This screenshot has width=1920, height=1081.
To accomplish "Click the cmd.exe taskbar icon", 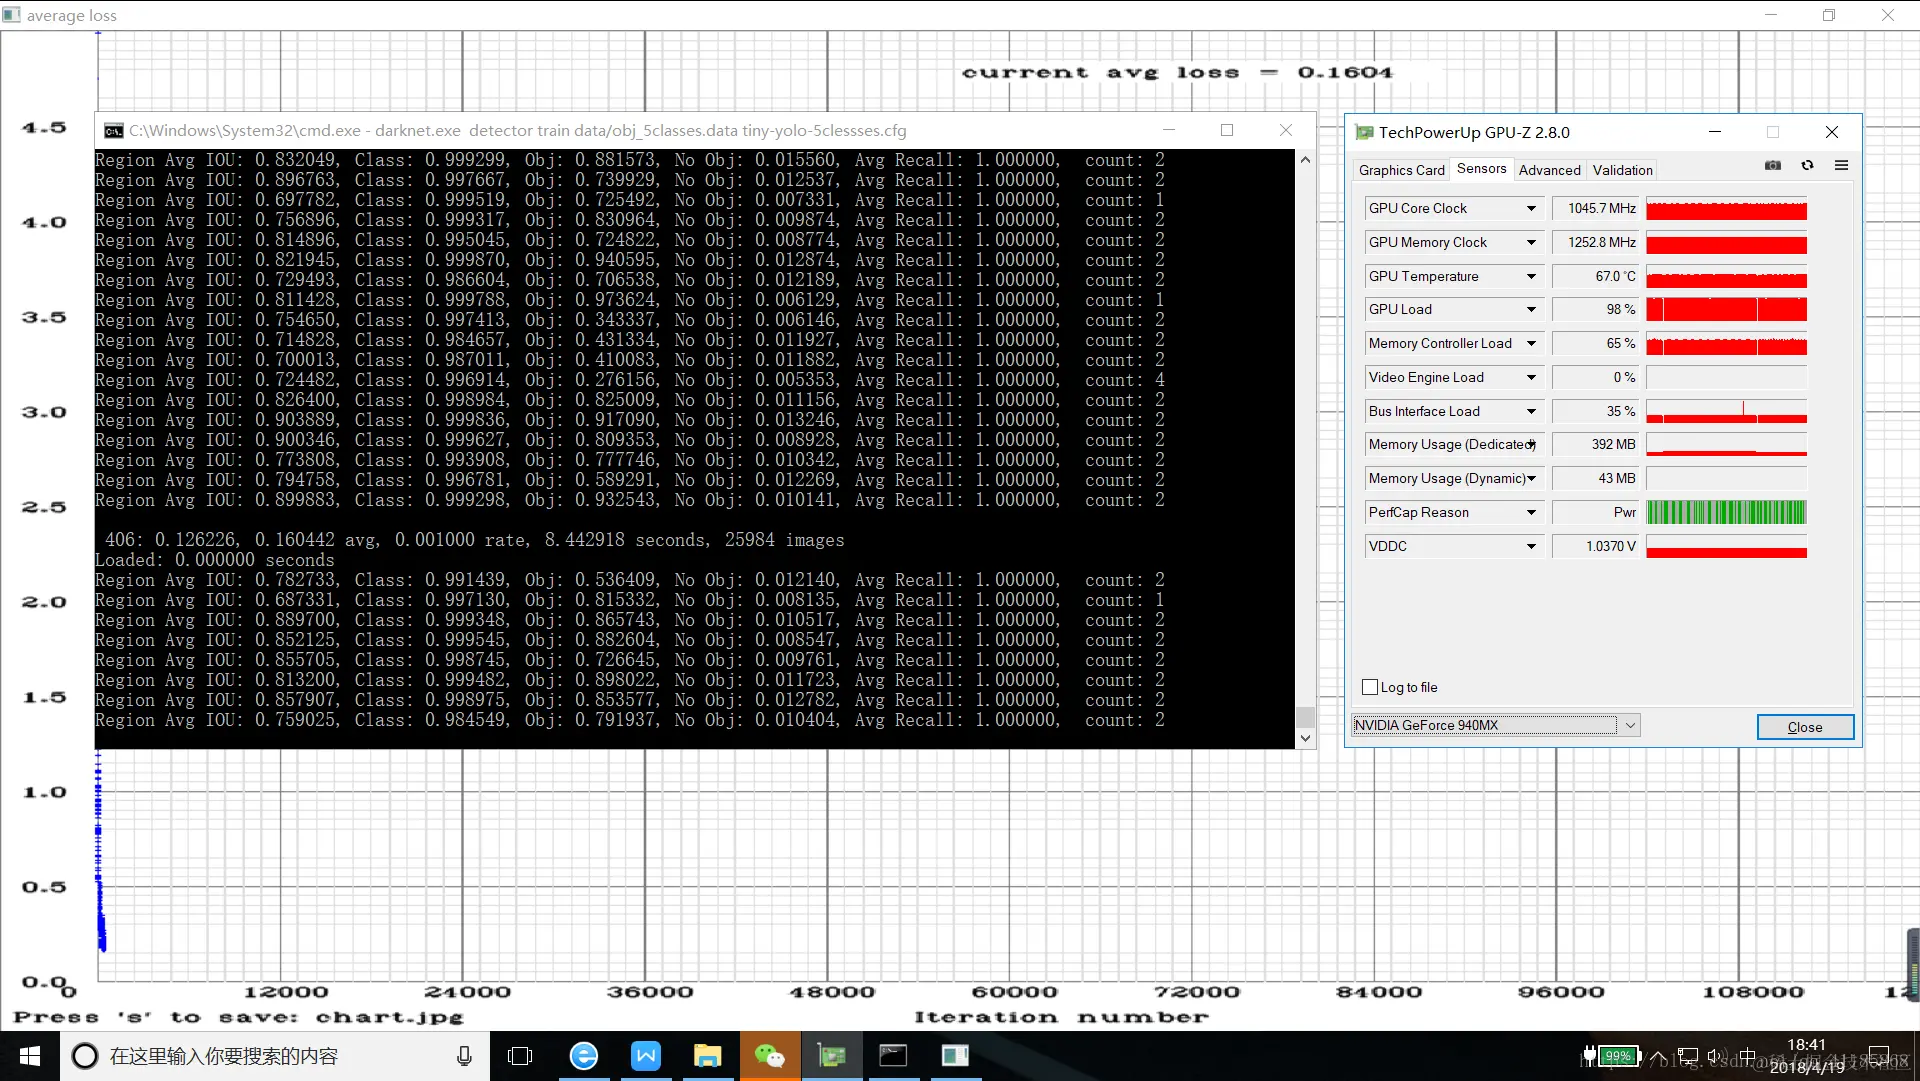I will click(x=893, y=1056).
